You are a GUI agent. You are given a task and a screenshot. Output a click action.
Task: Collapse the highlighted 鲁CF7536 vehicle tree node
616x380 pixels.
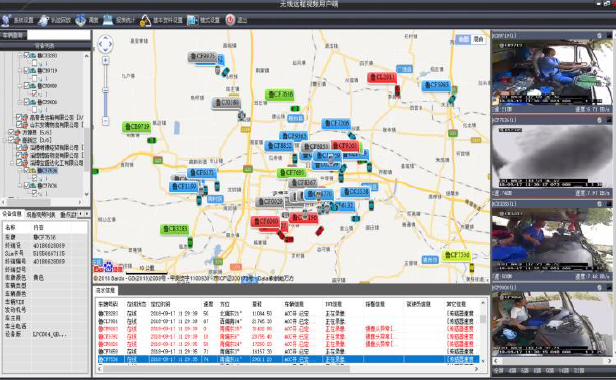20,171
